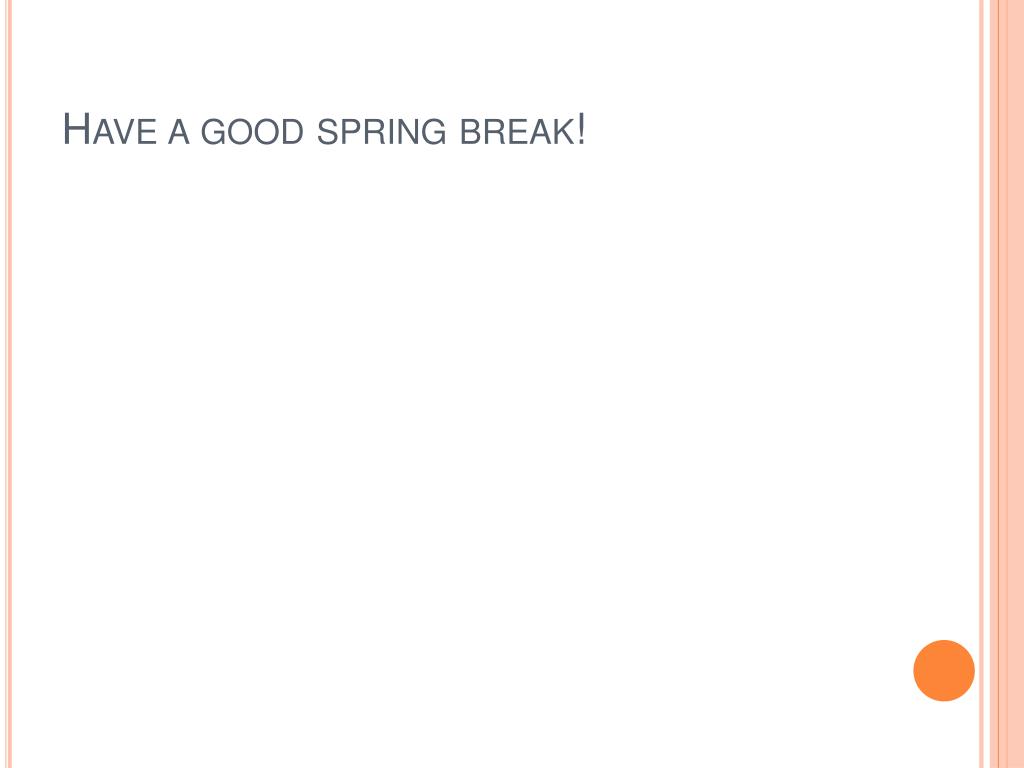Click the double O in "good"
1024x768 pixels.
coord(253,131)
